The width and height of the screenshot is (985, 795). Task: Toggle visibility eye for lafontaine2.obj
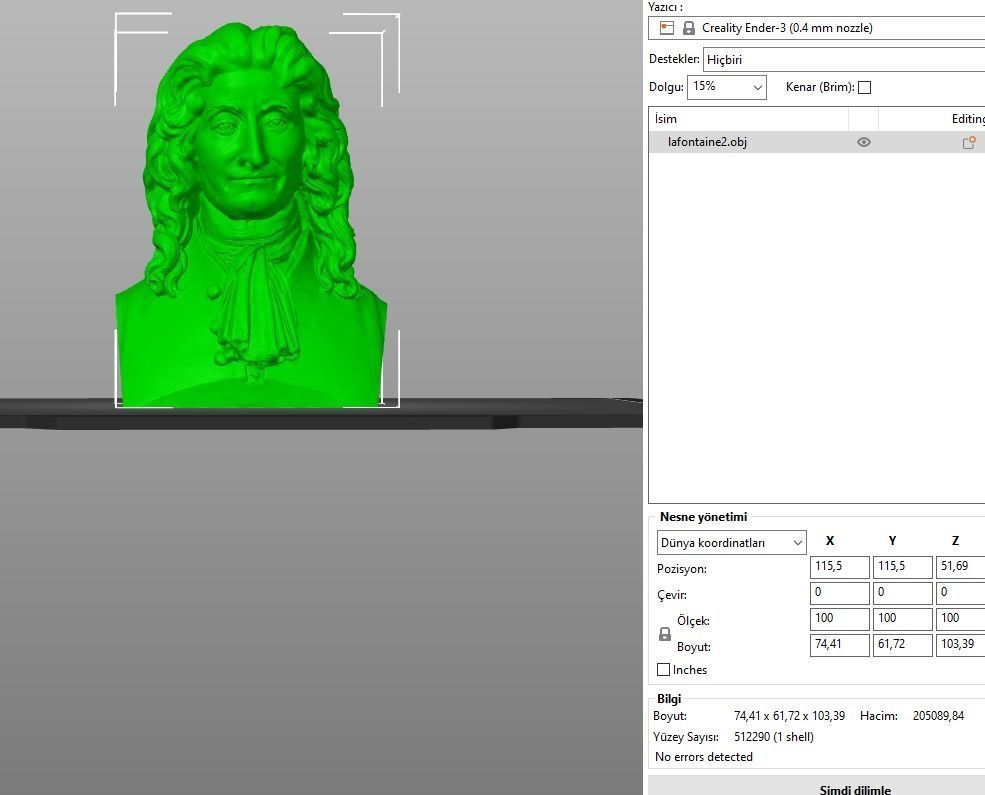pyautogui.click(x=864, y=142)
